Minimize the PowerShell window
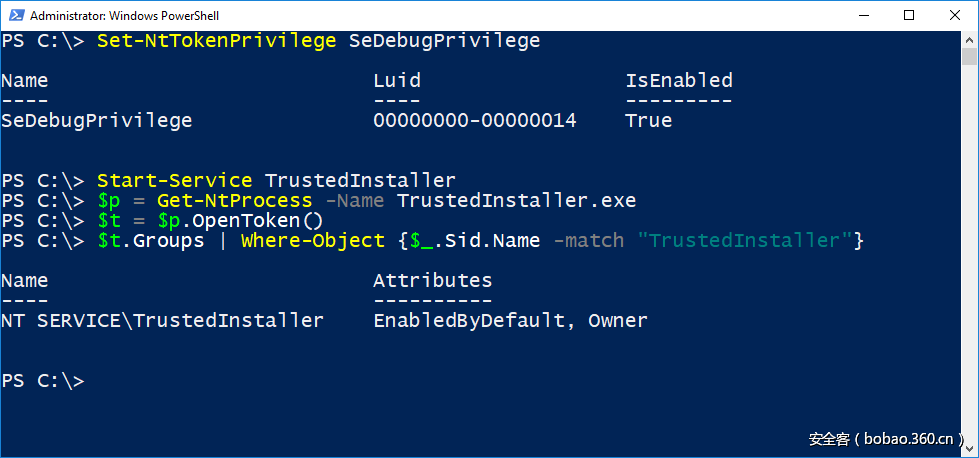Image resolution: width=979 pixels, height=458 pixels. (862, 15)
